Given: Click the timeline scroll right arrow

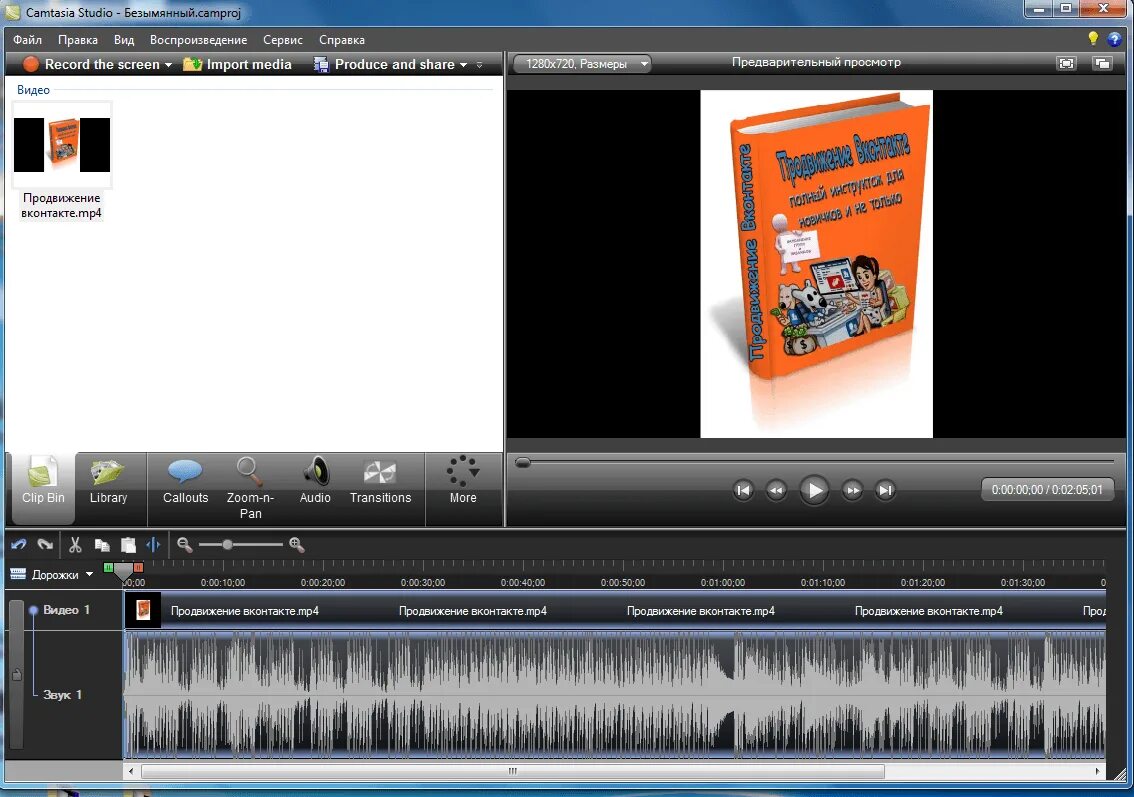Looking at the screenshot, I should click(x=1098, y=772).
